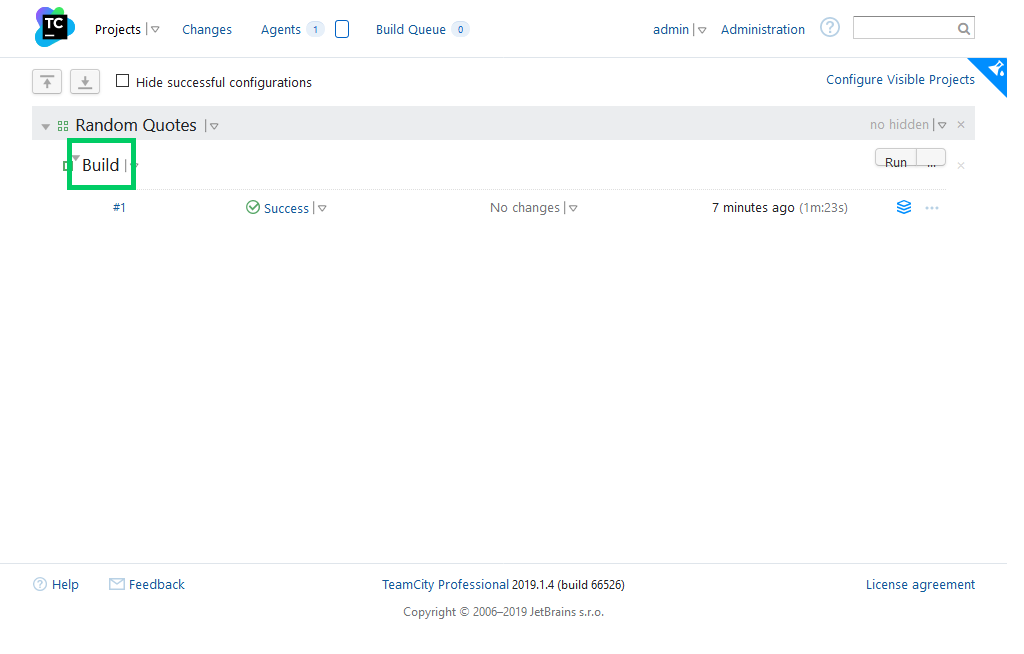The width and height of the screenshot is (1024, 654).
Task: Open the Success status dropdown arrow
Action: coord(322,208)
